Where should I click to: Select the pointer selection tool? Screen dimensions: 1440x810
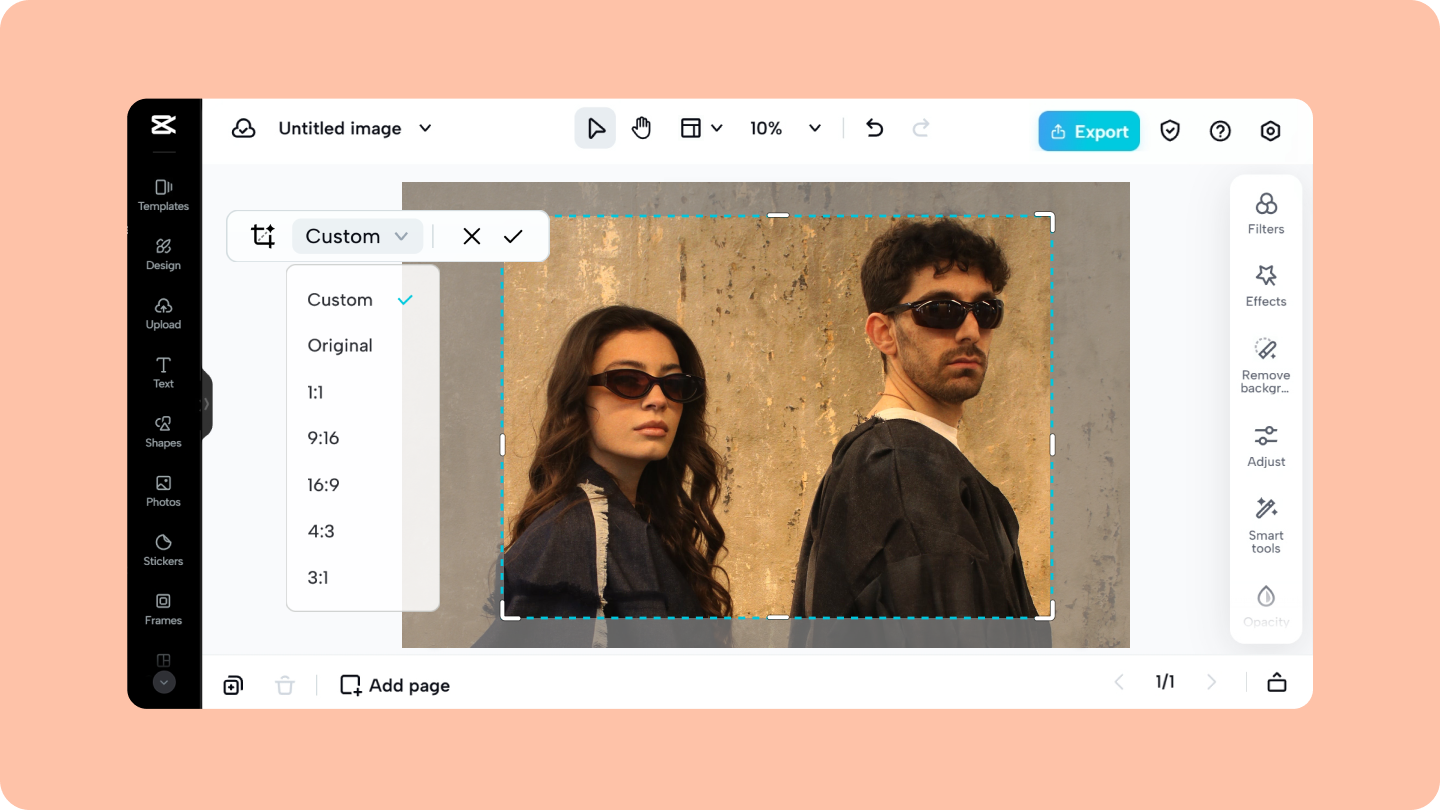point(595,128)
